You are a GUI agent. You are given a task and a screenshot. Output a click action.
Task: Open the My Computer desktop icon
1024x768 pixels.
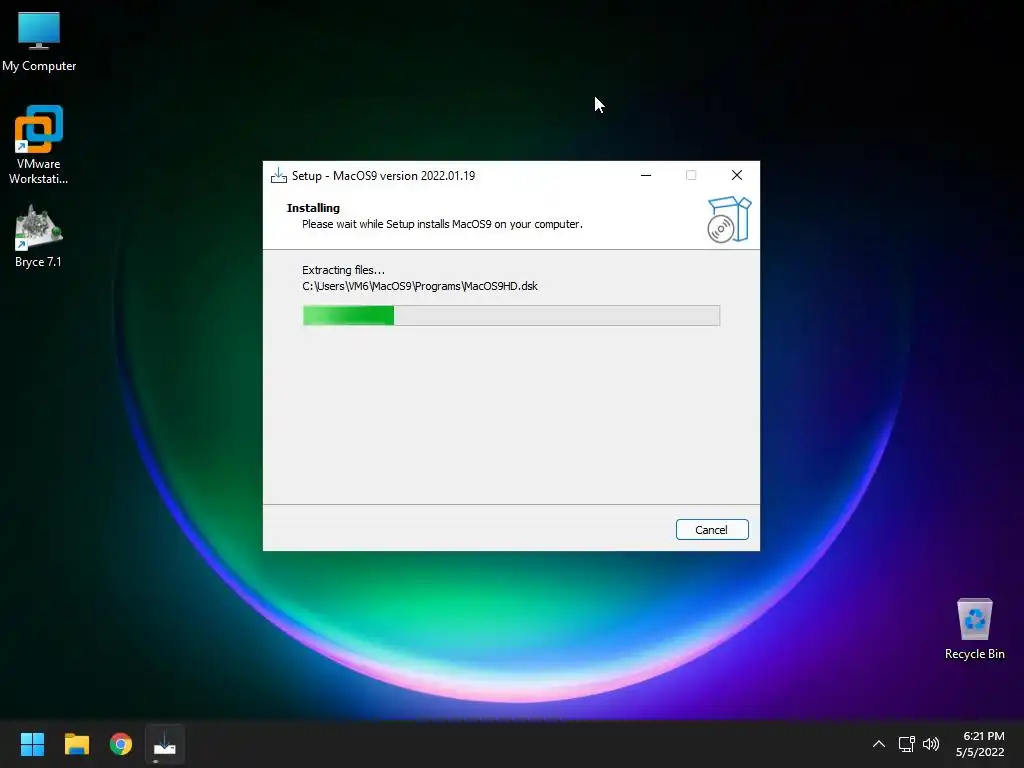click(x=39, y=40)
